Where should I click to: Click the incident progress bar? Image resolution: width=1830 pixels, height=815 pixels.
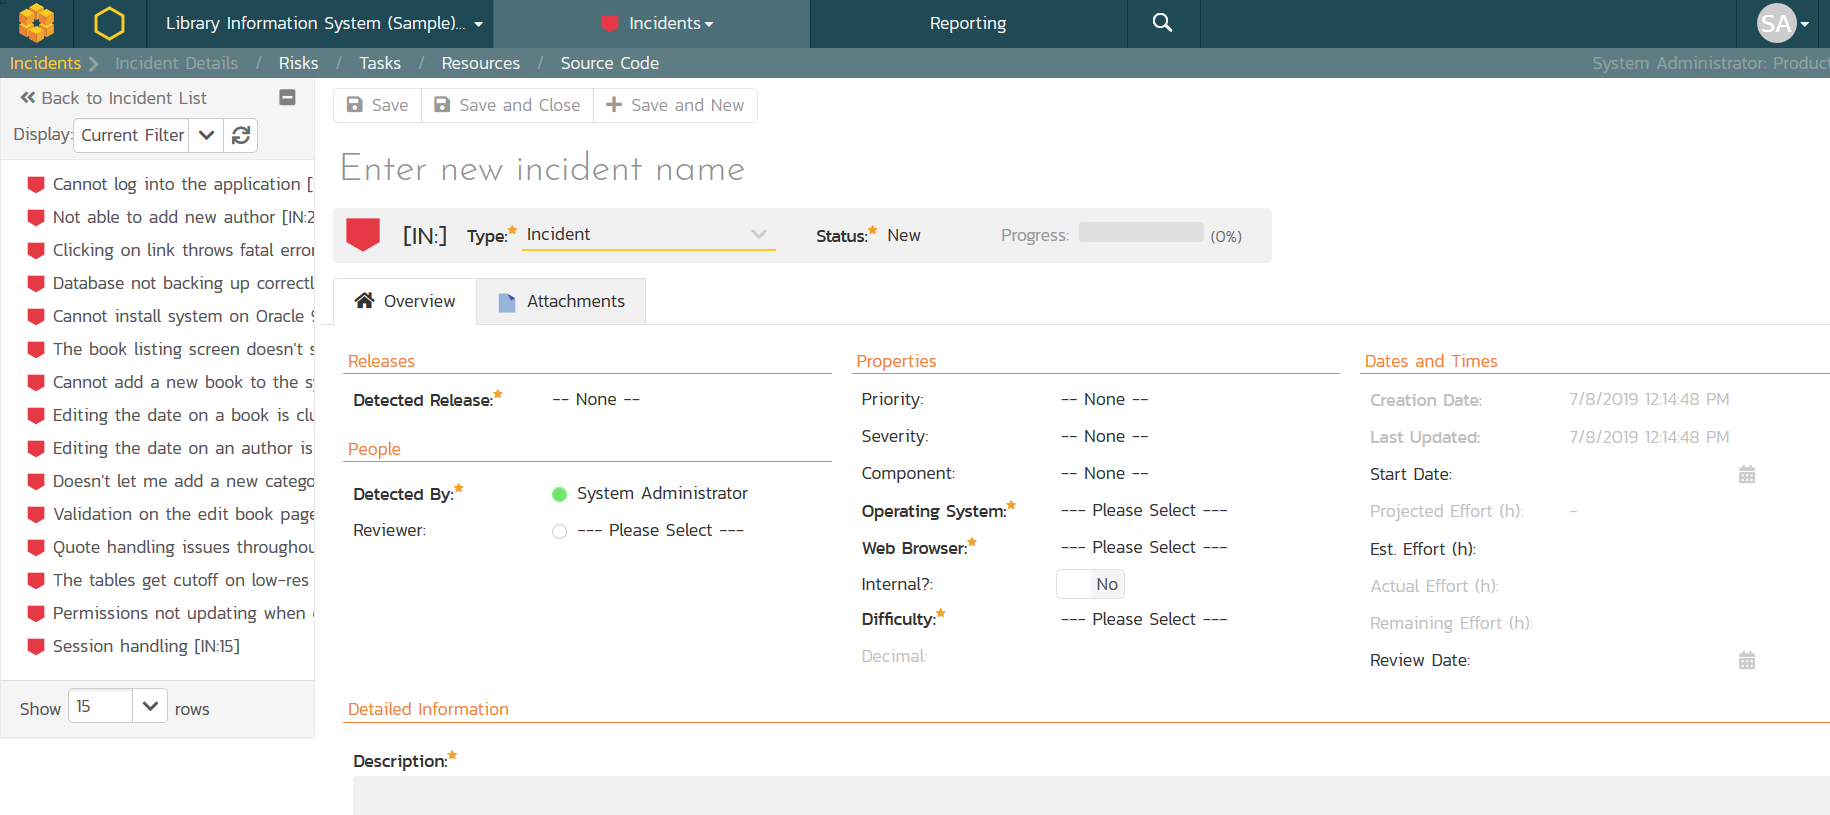pyautogui.click(x=1140, y=233)
